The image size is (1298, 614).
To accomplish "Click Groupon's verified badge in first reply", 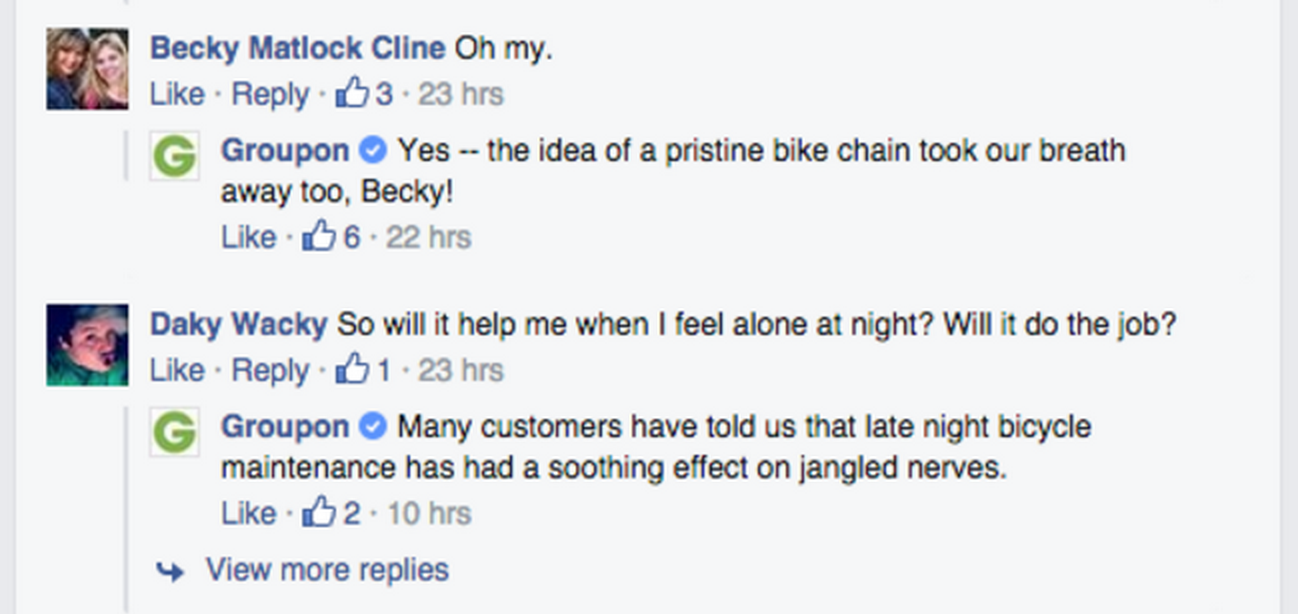I will coord(372,151).
